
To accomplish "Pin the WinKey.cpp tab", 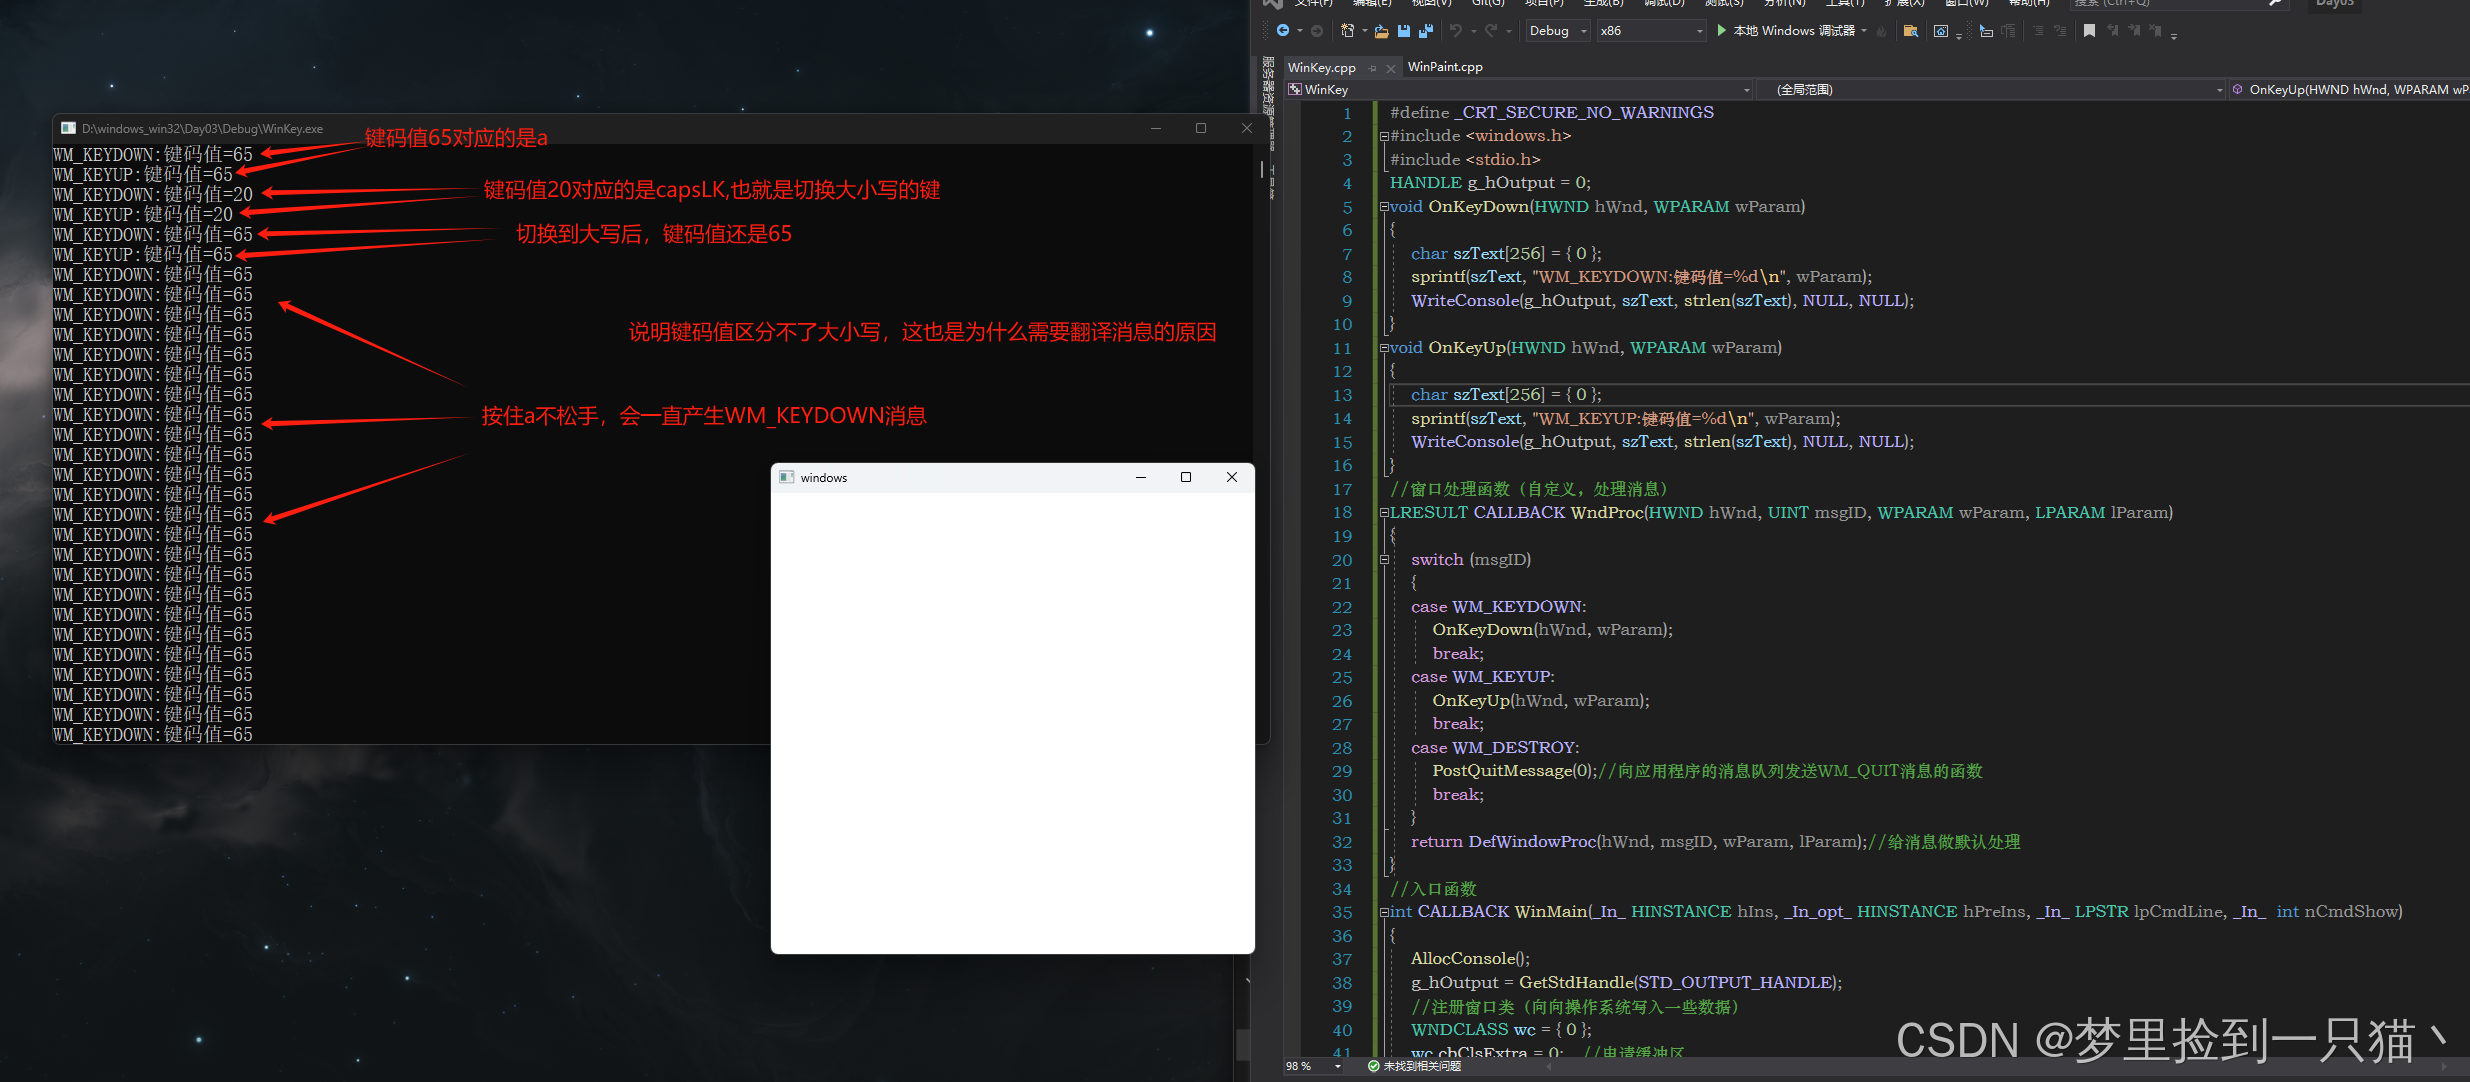I will 1373,68.
